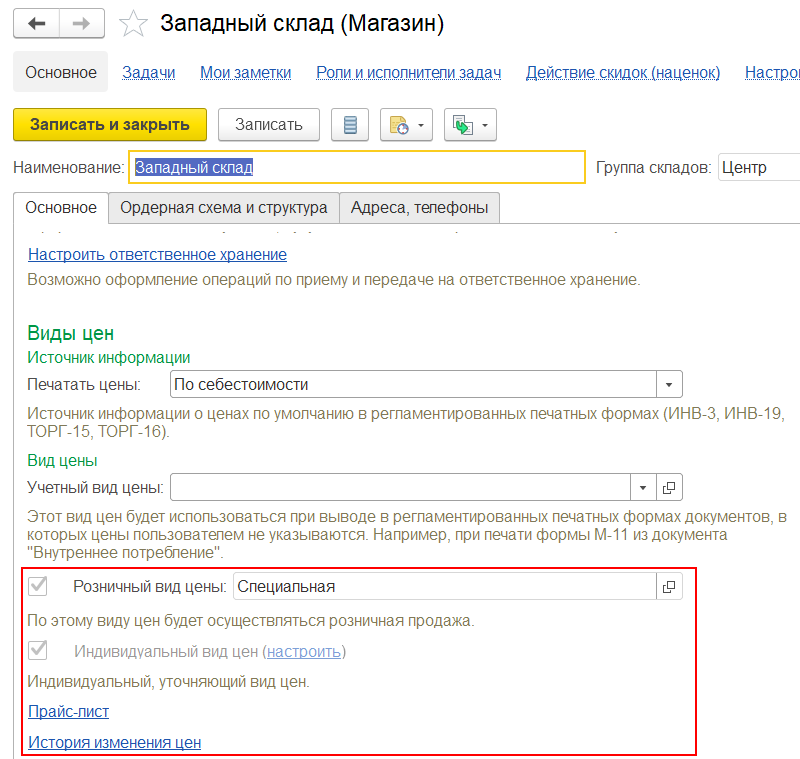Click the forward navigation arrow
Image resolution: width=800 pixels, height=759 pixels.
coord(84,24)
